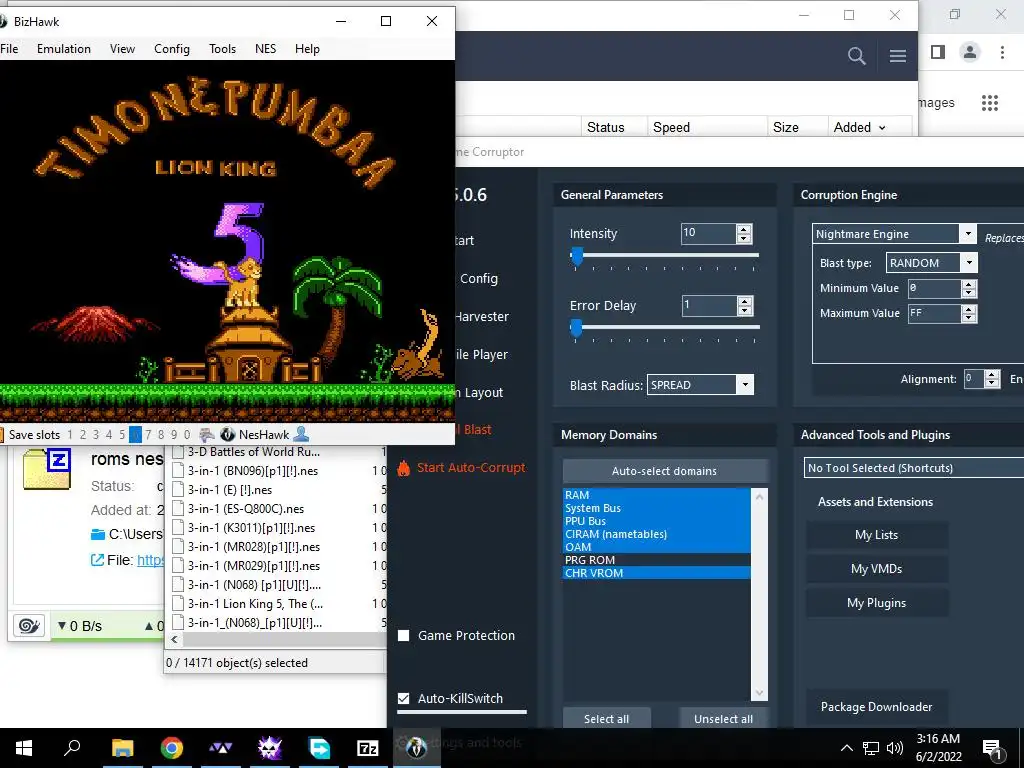
Task: Open the File menu in BizHawk
Action: [9, 49]
